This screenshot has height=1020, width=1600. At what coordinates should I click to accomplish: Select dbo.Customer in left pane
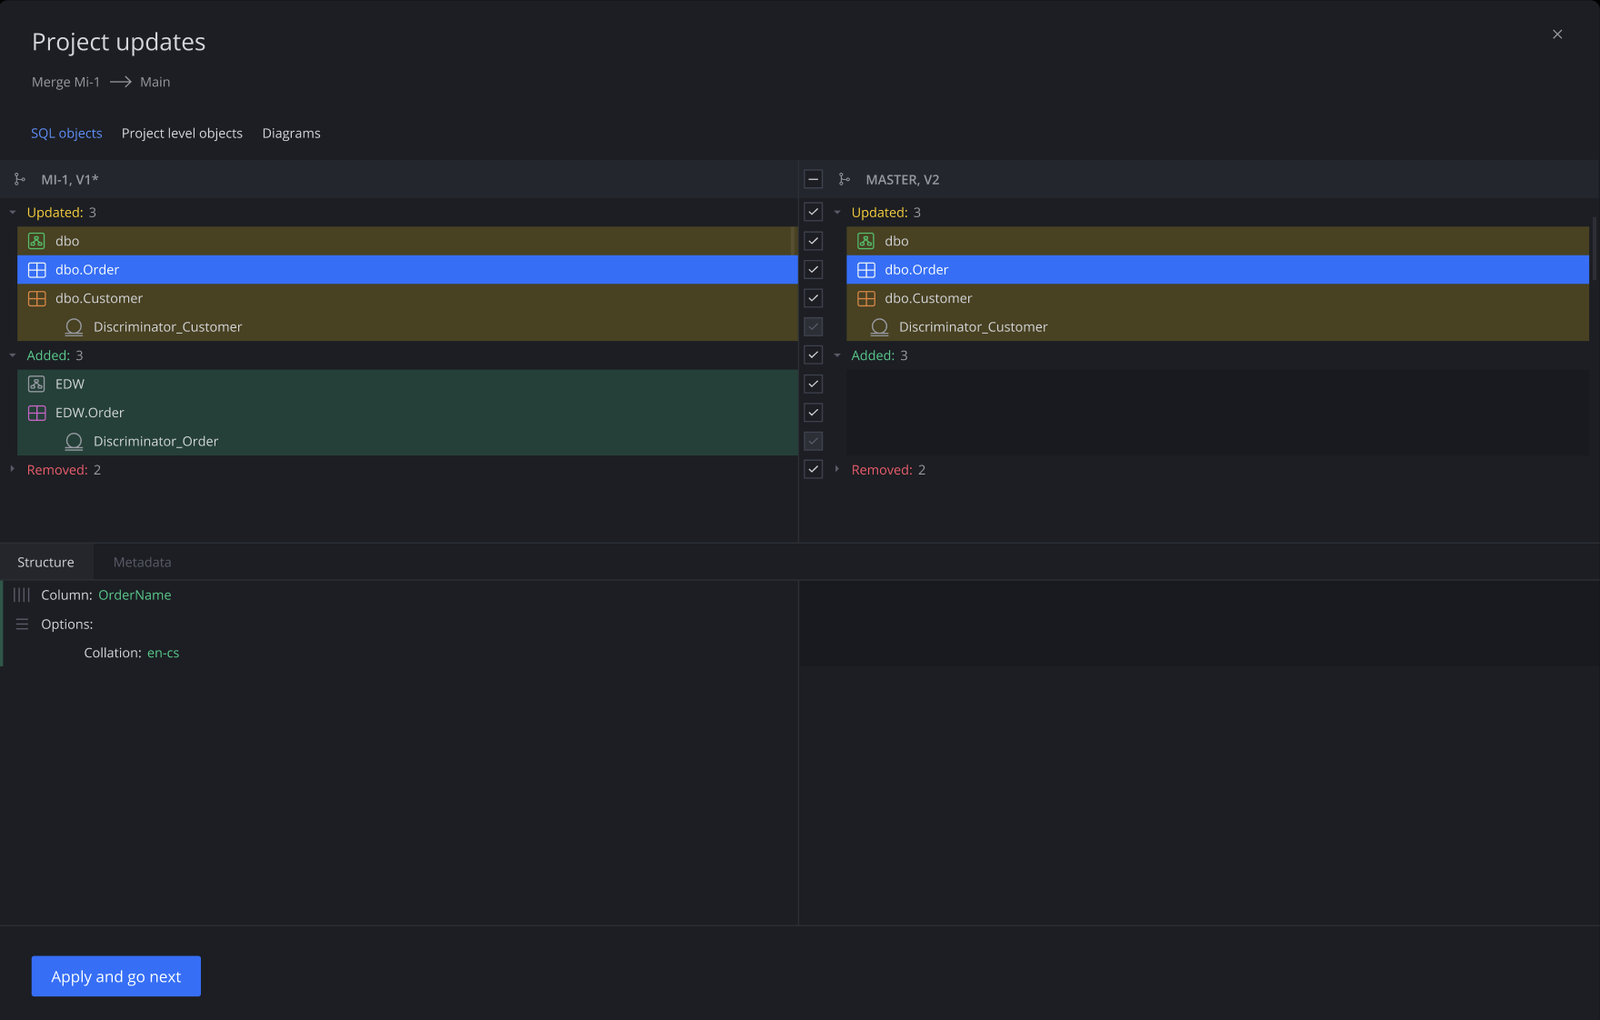(x=407, y=298)
